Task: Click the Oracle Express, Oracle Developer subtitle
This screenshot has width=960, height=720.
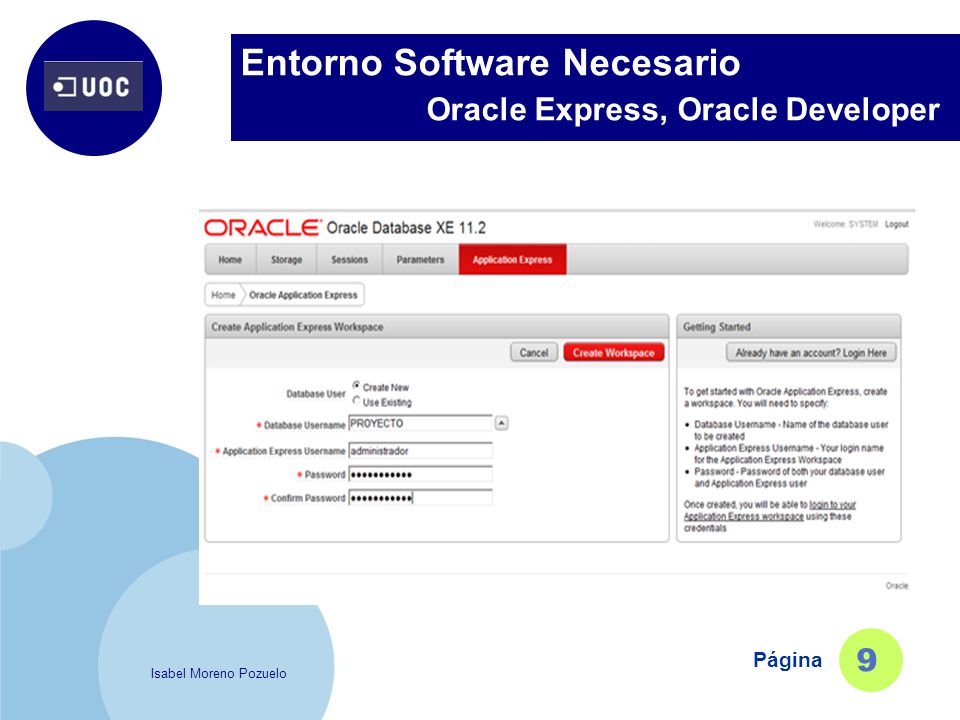Action: pyautogui.click(x=683, y=110)
